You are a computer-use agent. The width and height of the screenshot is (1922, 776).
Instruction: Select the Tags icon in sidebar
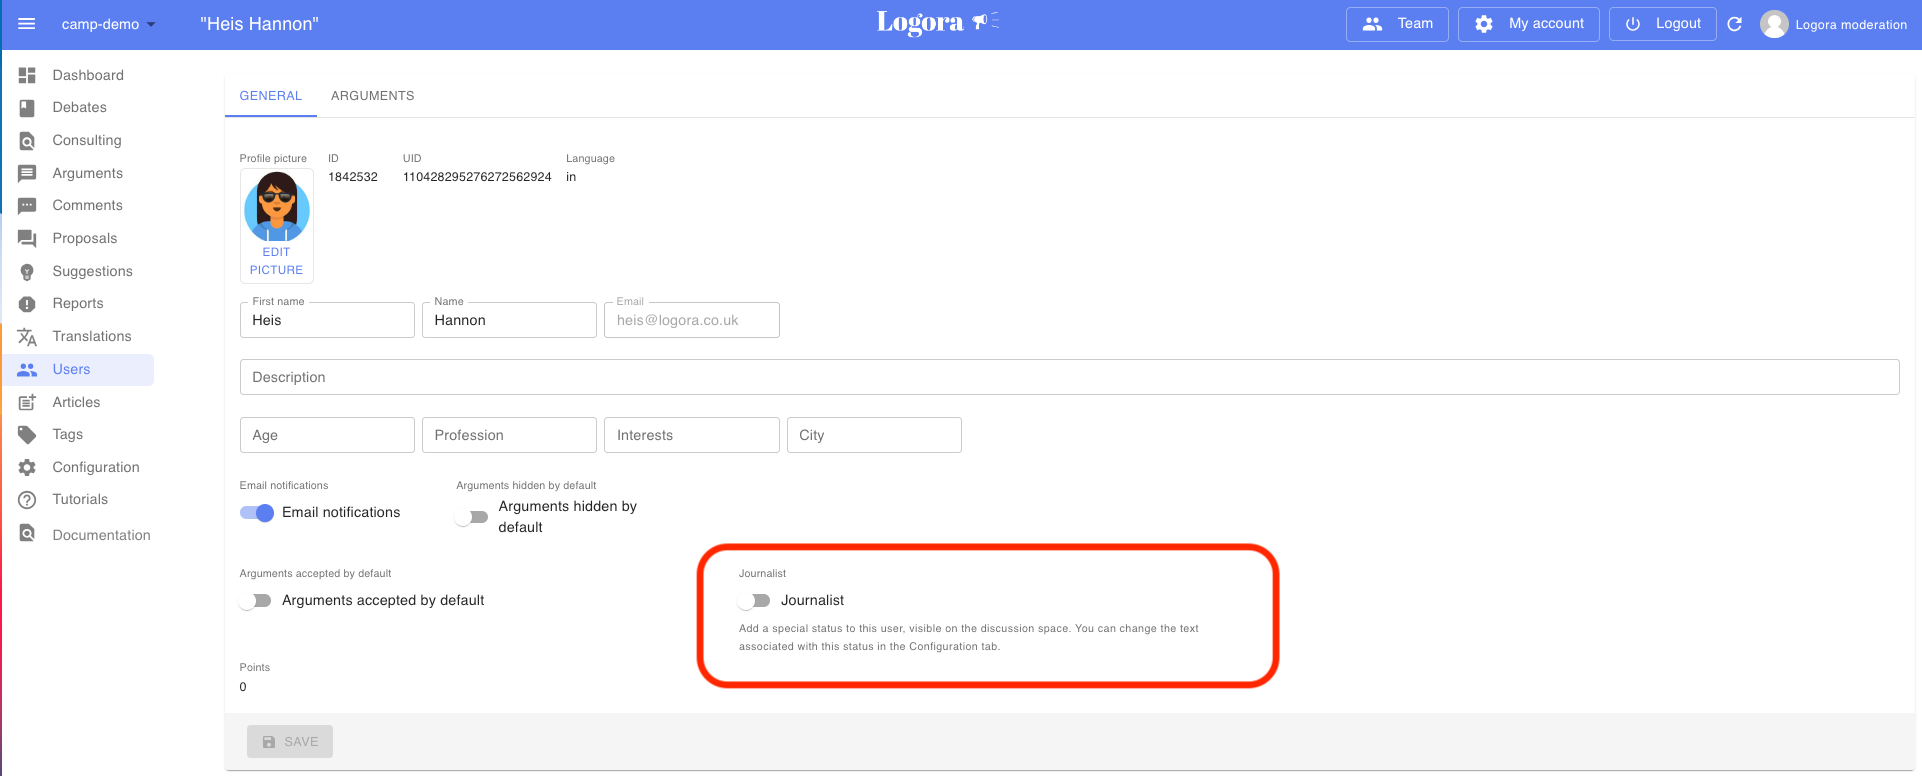pyautogui.click(x=27, y=435)
